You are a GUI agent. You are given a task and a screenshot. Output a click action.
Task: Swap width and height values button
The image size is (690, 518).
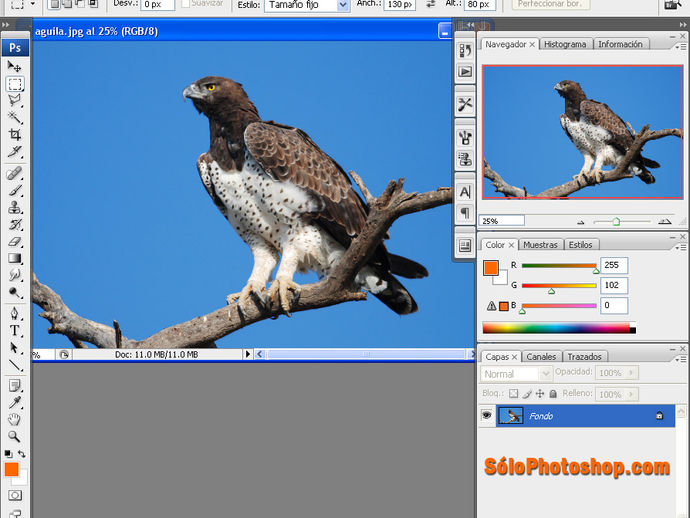(431, 4)
